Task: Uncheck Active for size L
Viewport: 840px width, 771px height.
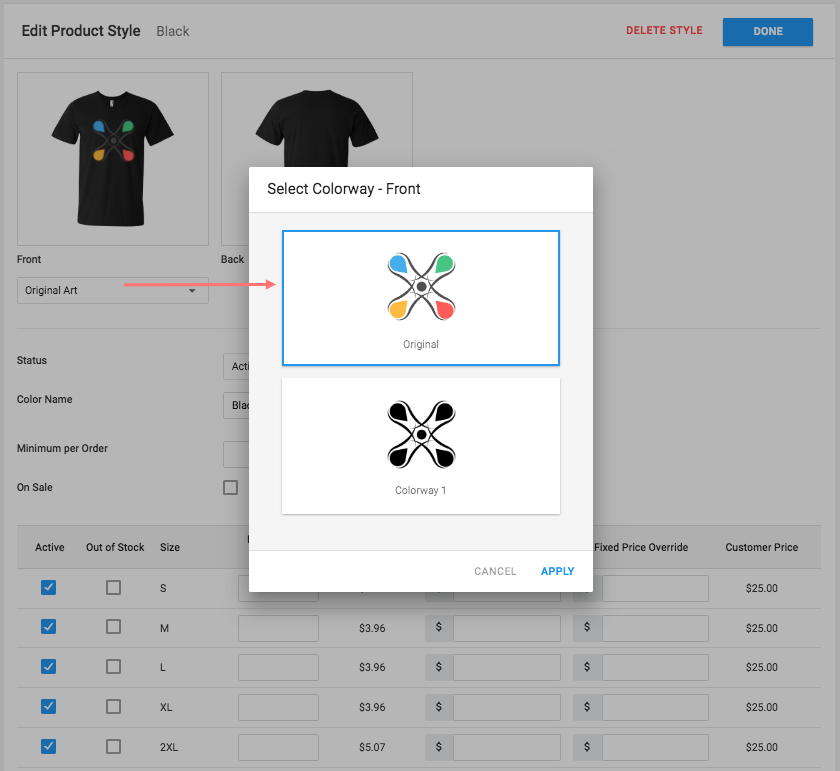Action: tap(49, 667)
